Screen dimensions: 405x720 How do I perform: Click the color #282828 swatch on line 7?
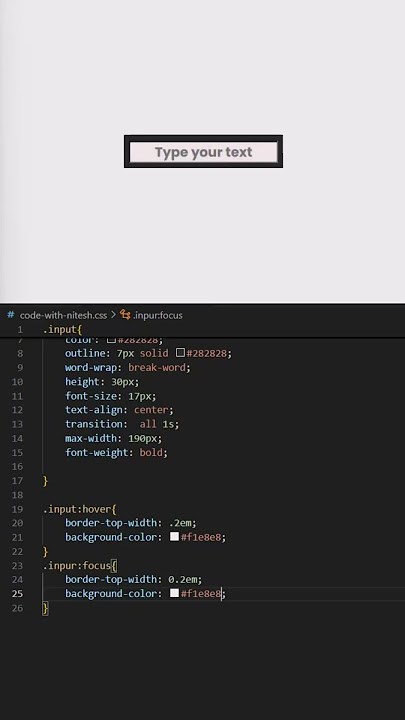click(x=111, y=340)
